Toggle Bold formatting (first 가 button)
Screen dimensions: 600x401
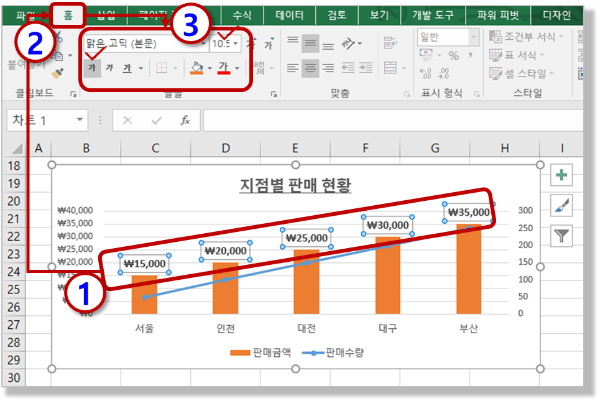pyautogui.click(x=92, y=68)
